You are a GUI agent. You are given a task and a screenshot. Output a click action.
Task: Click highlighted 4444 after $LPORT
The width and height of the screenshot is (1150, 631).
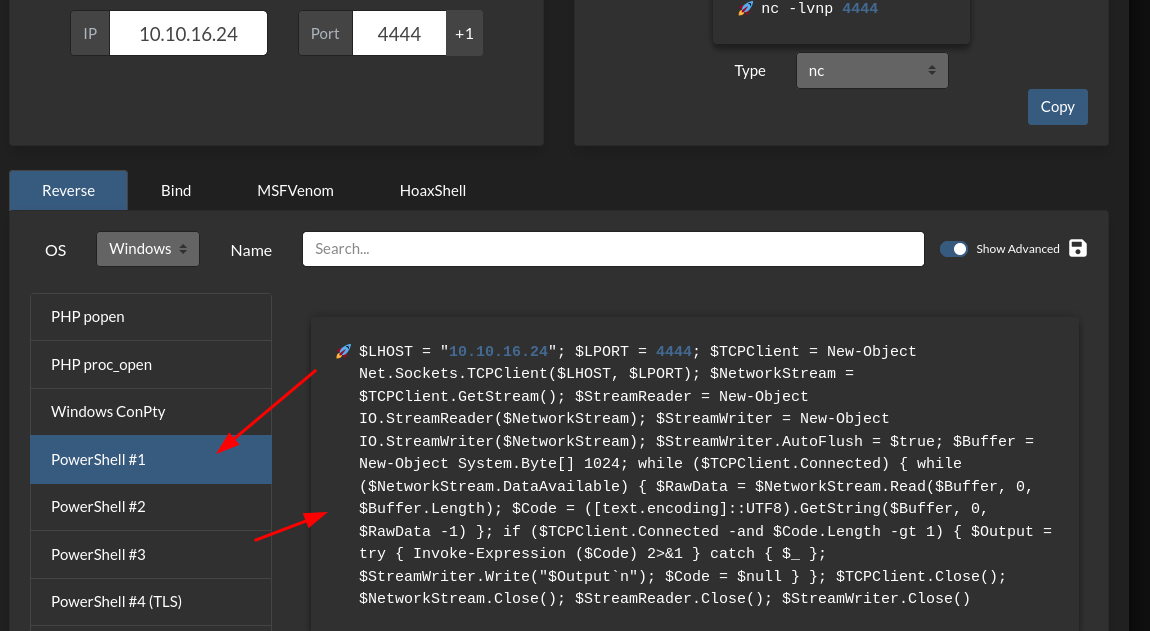pos(674,351)
